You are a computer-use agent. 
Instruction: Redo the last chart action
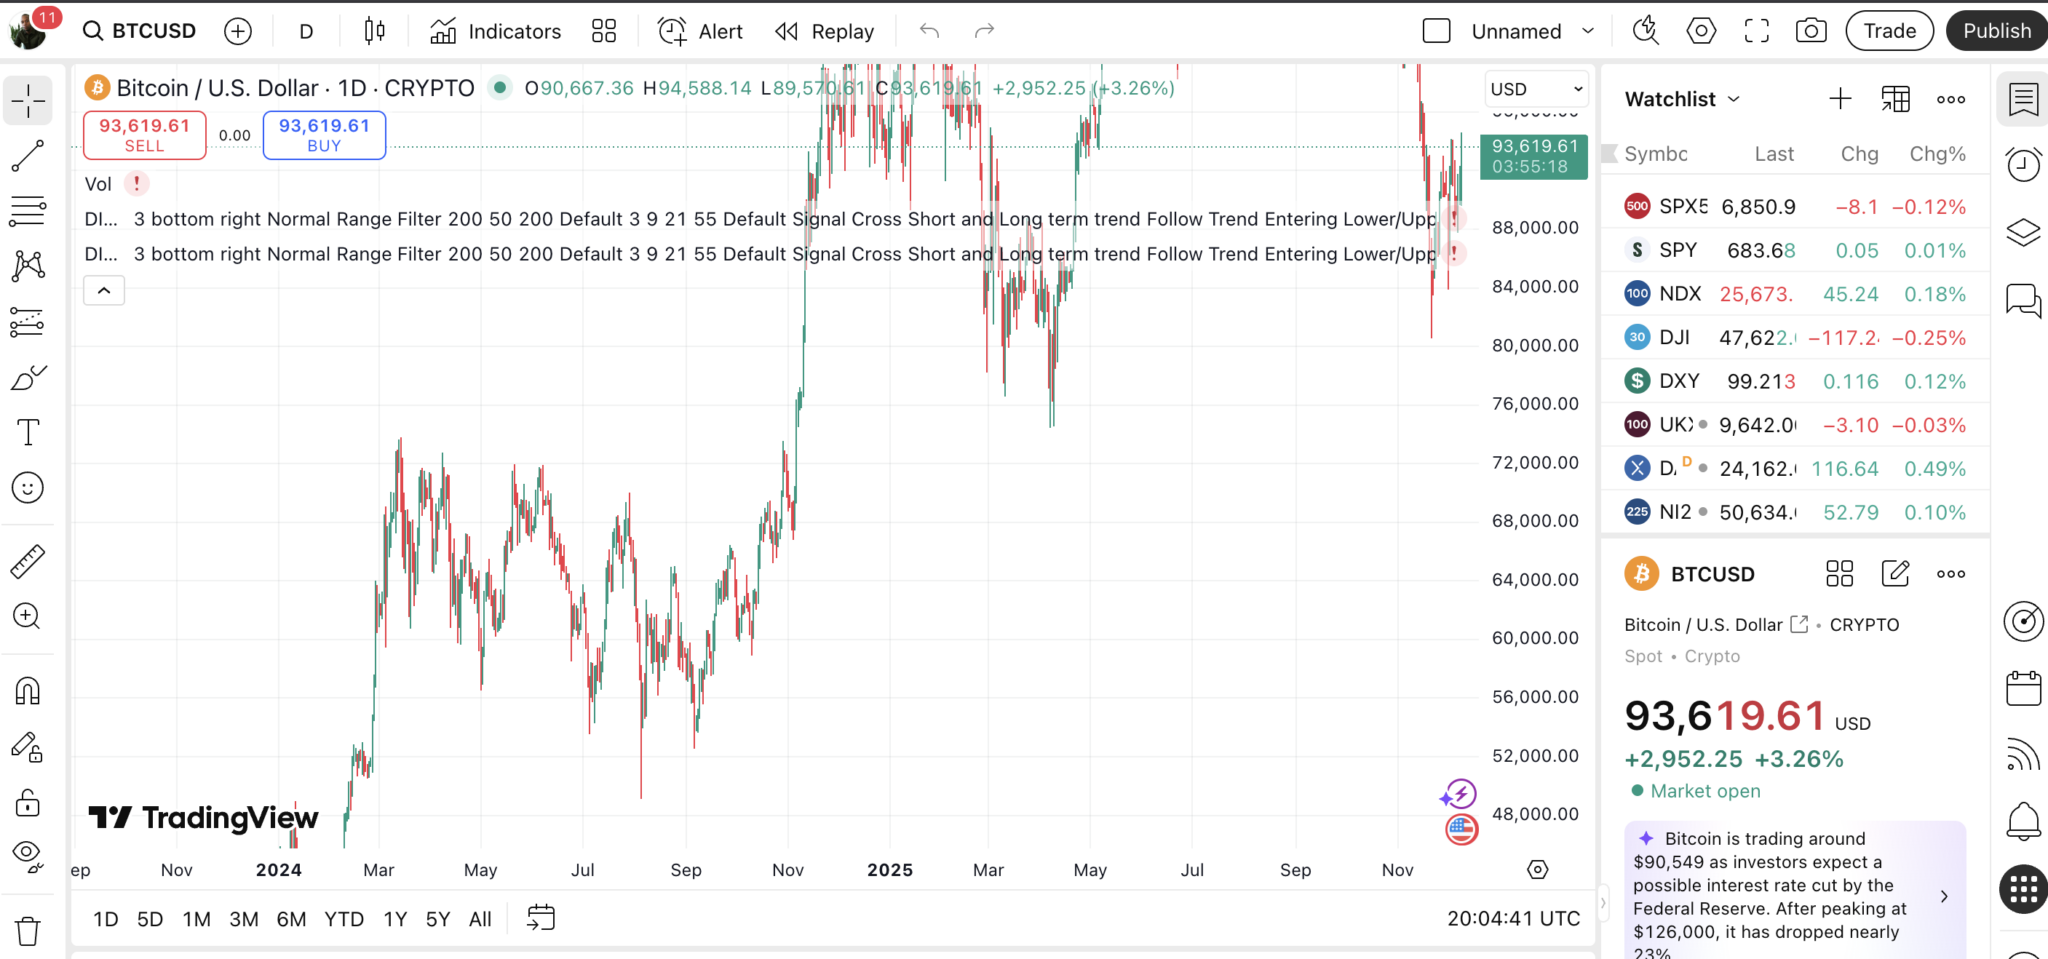tap(985, 31)
